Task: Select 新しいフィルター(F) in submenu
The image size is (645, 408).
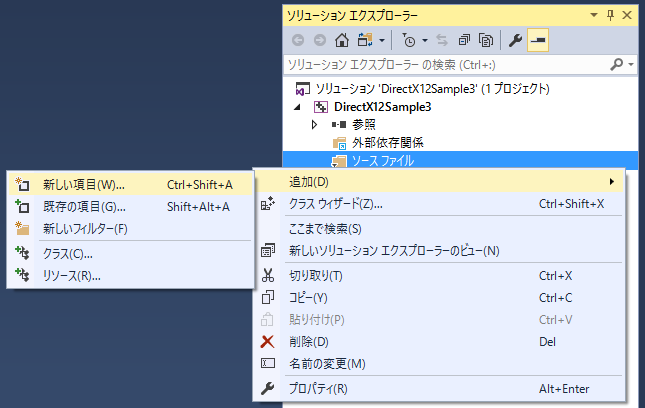Action: 130,229
